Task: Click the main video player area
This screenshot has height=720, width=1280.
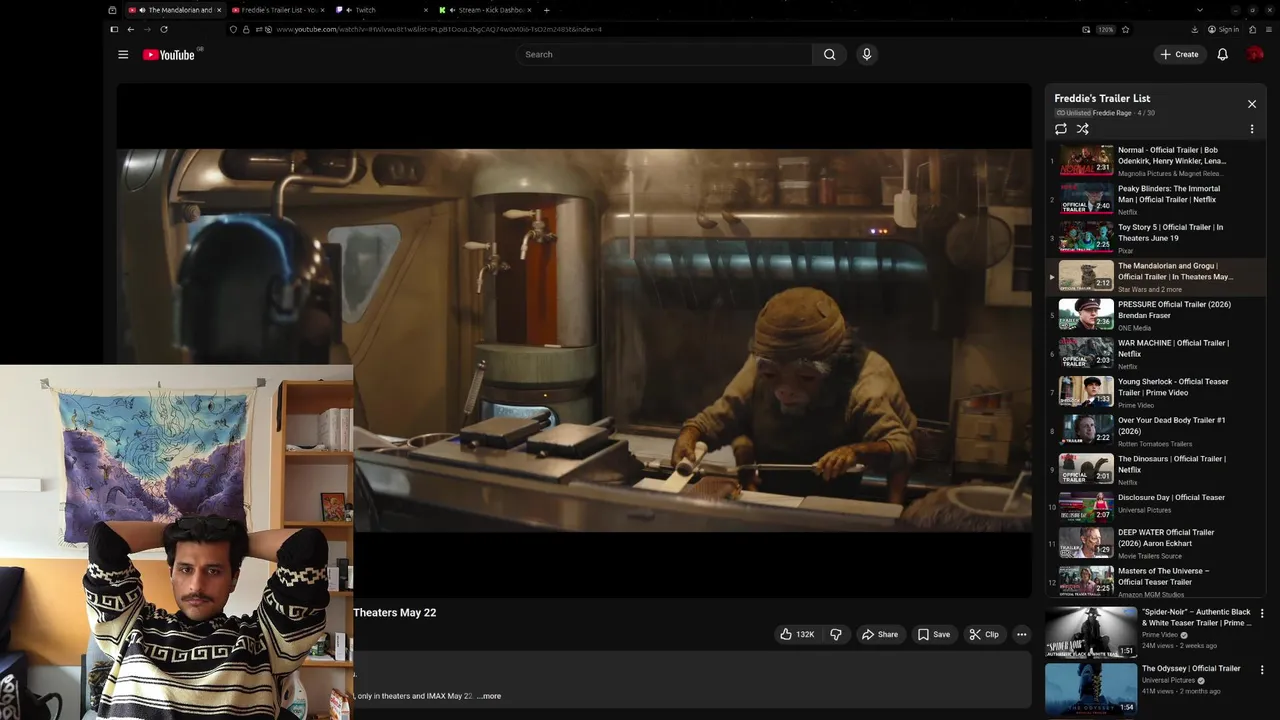Action: [574, 340]
